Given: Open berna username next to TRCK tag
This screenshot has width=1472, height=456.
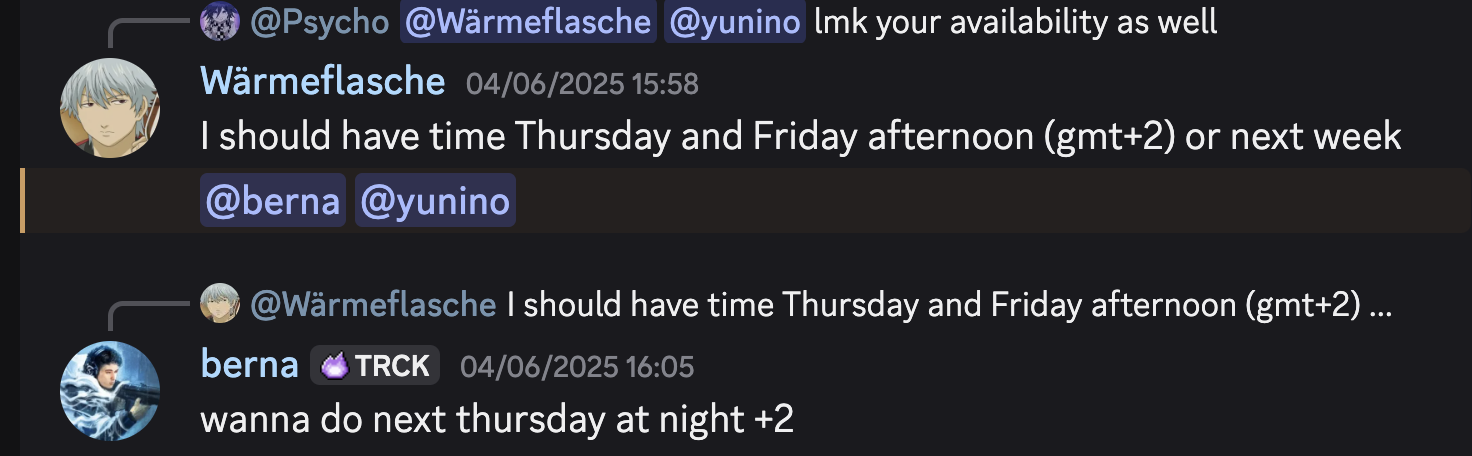Looking at the screenshot, I should [x=250, y=366].
